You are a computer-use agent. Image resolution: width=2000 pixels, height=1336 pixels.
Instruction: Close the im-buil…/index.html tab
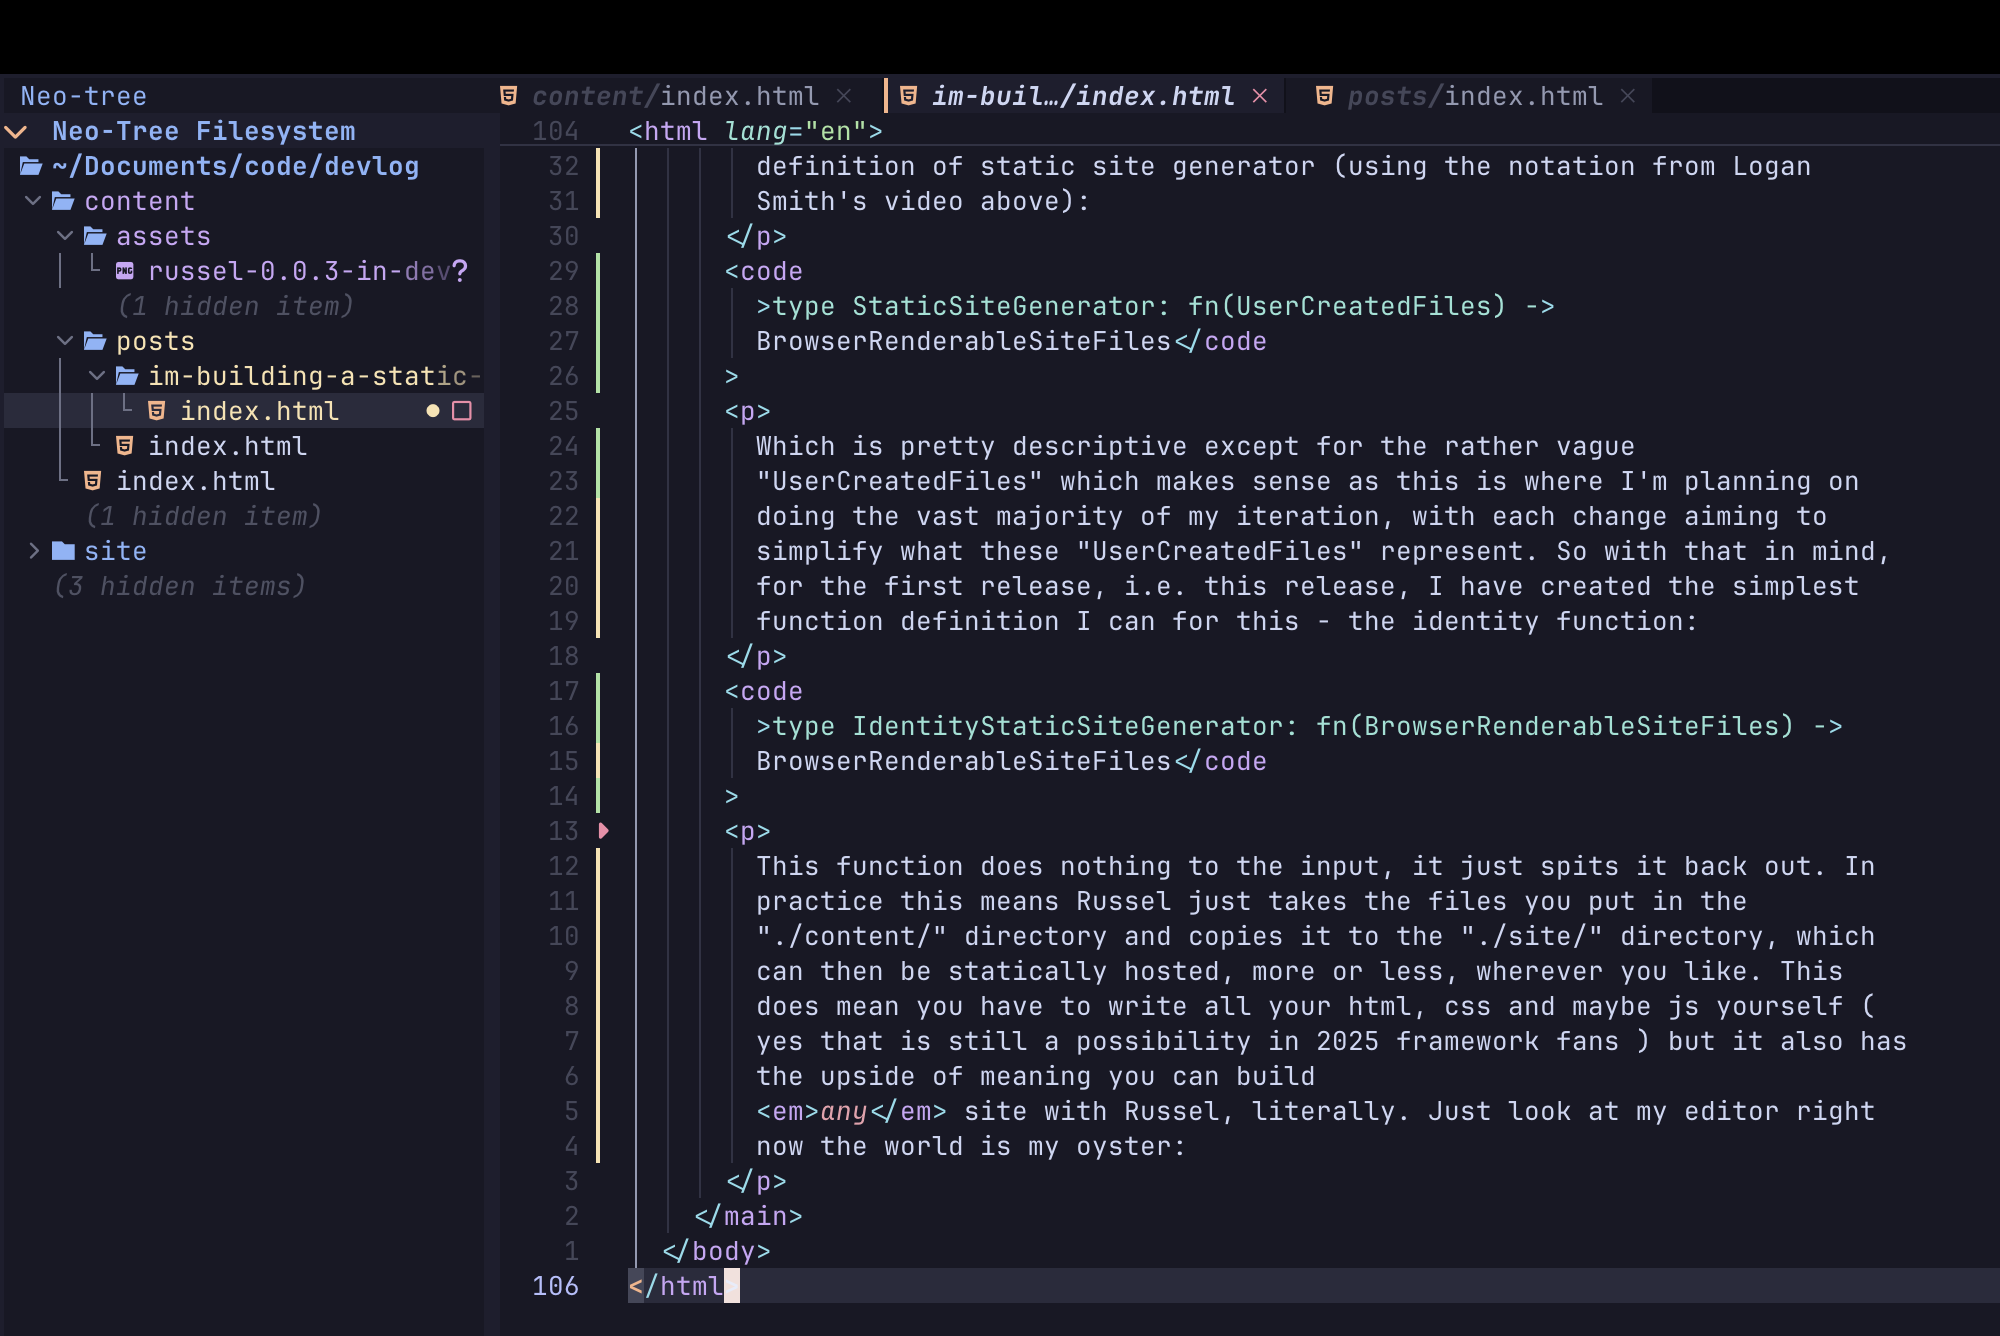[x=1260, y=96]
